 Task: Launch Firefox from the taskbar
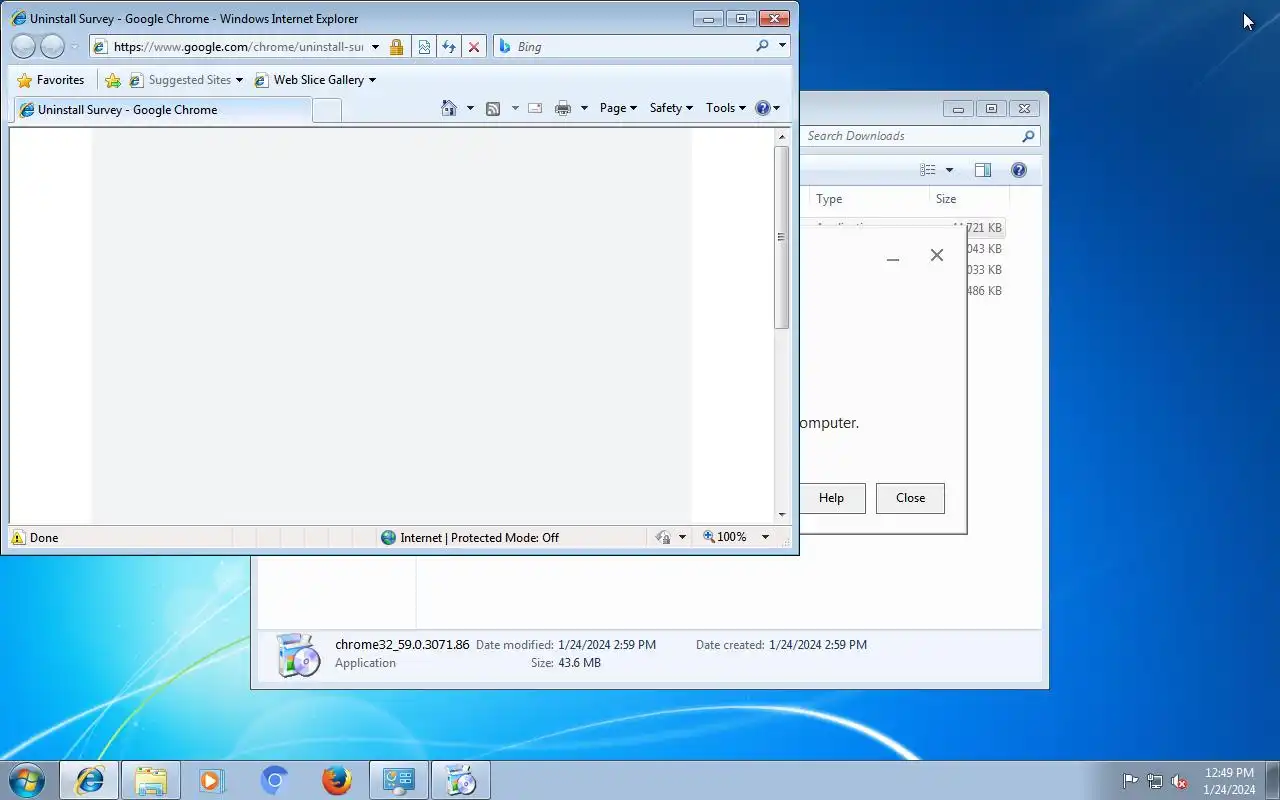click(x=336, y=781)
